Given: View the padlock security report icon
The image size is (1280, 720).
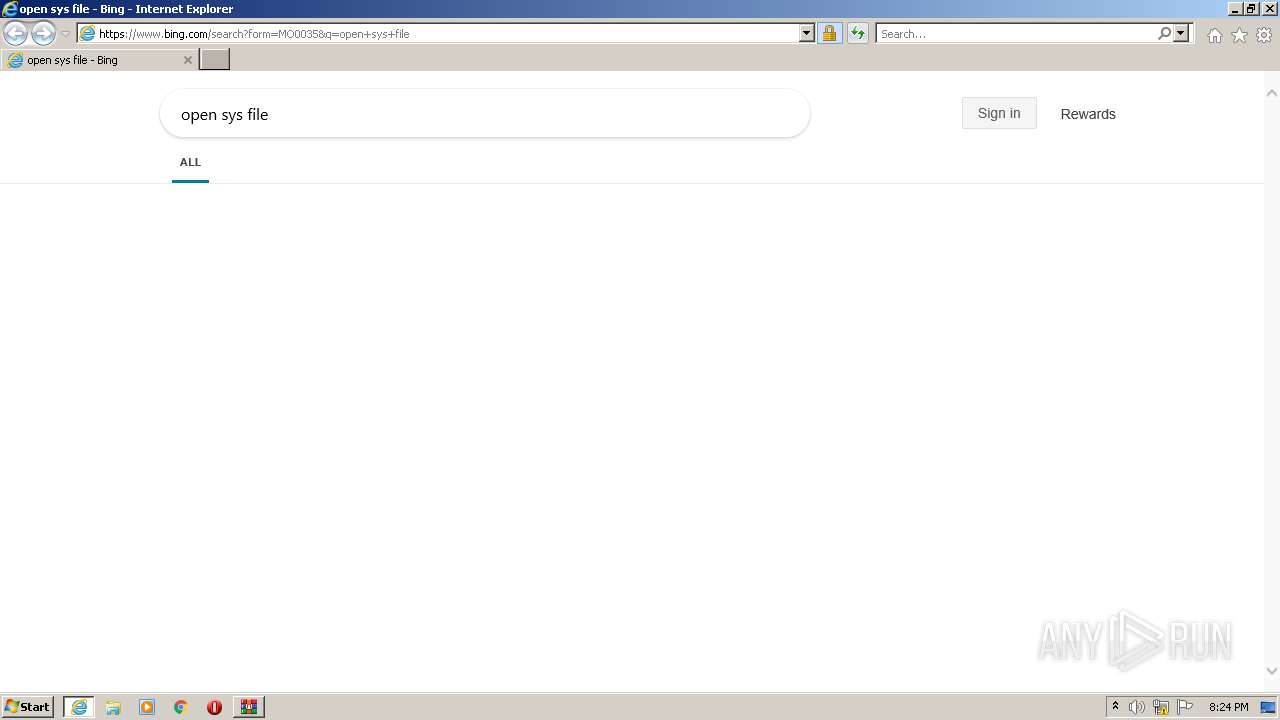Looking at the screenshot, I should [829, 33].
